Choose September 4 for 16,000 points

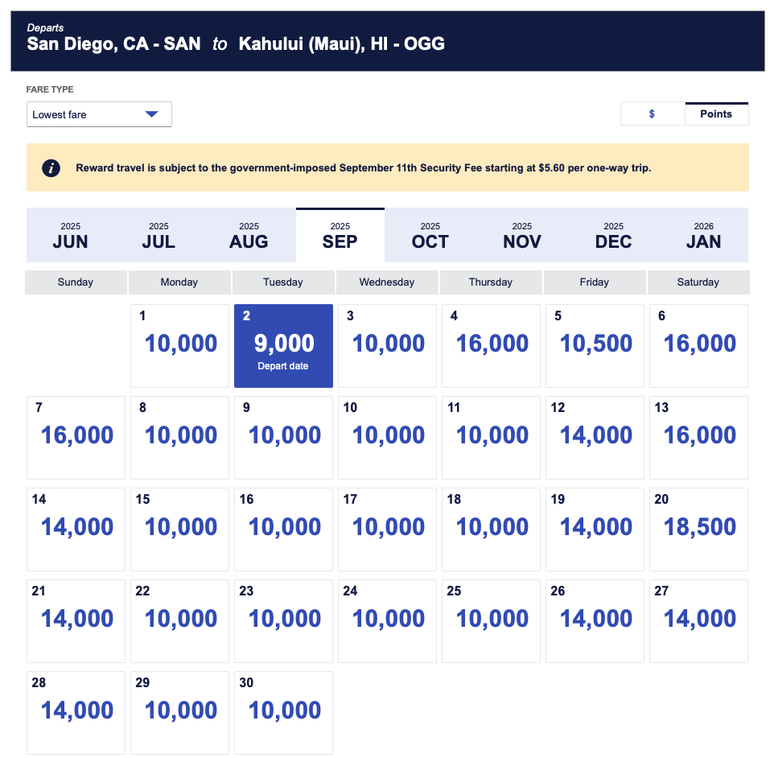coord(491,346)
